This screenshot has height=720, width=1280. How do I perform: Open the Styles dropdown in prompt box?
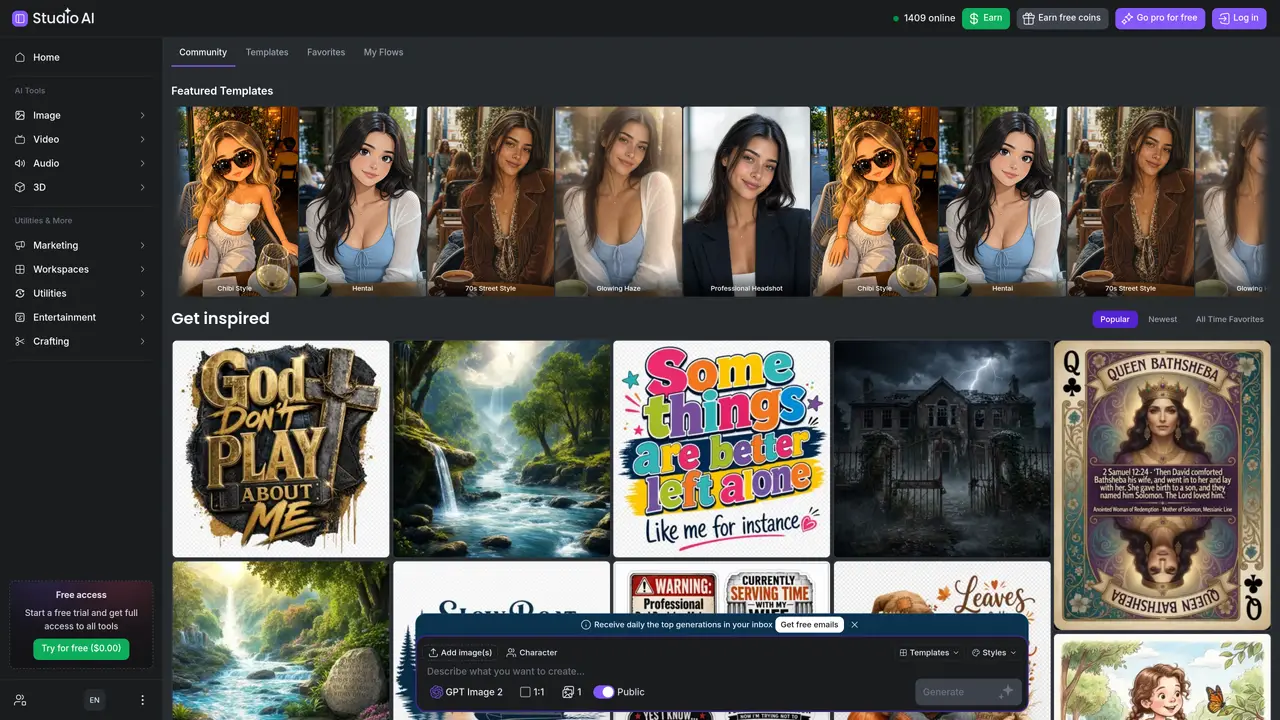tap(994, 652)
